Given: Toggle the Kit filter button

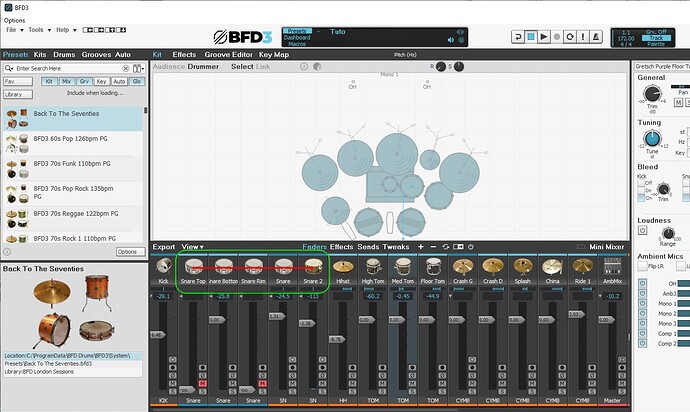Looking at the screenshot, I should pos(49,81).
